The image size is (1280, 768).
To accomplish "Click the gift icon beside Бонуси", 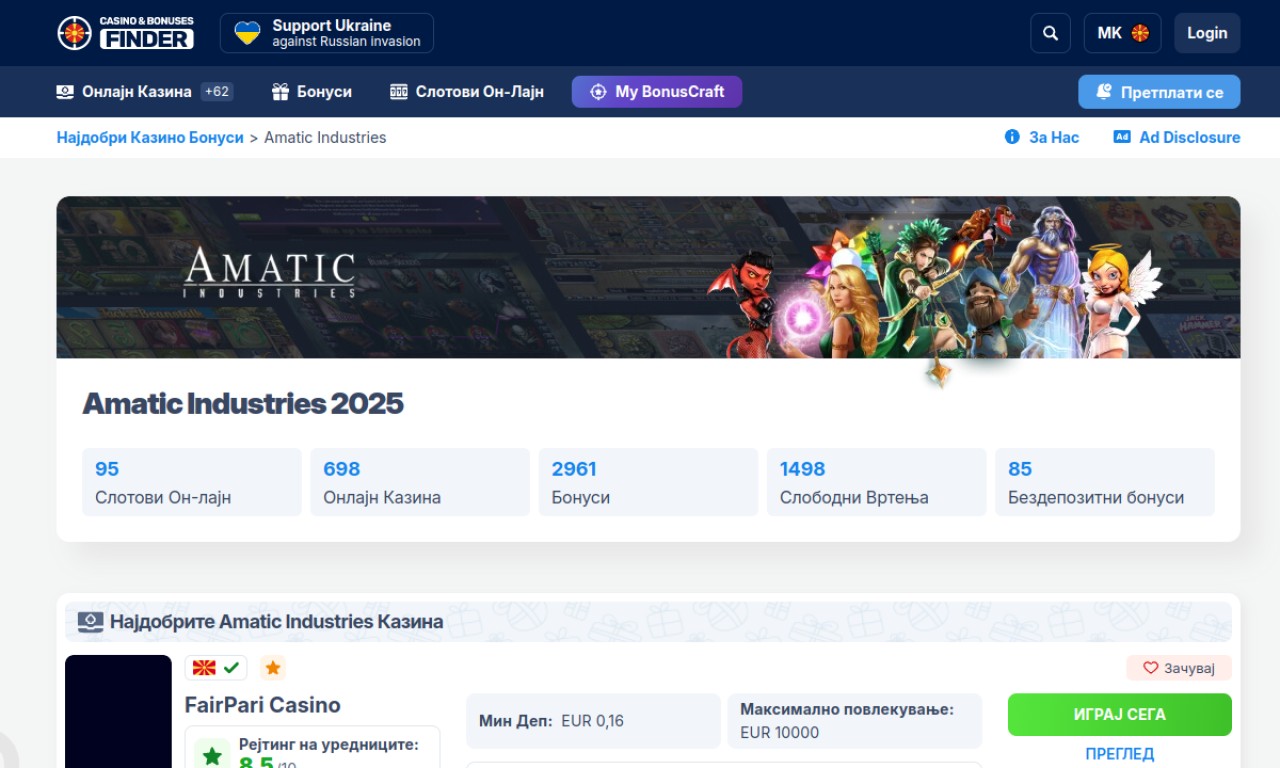I will point(280,92).
